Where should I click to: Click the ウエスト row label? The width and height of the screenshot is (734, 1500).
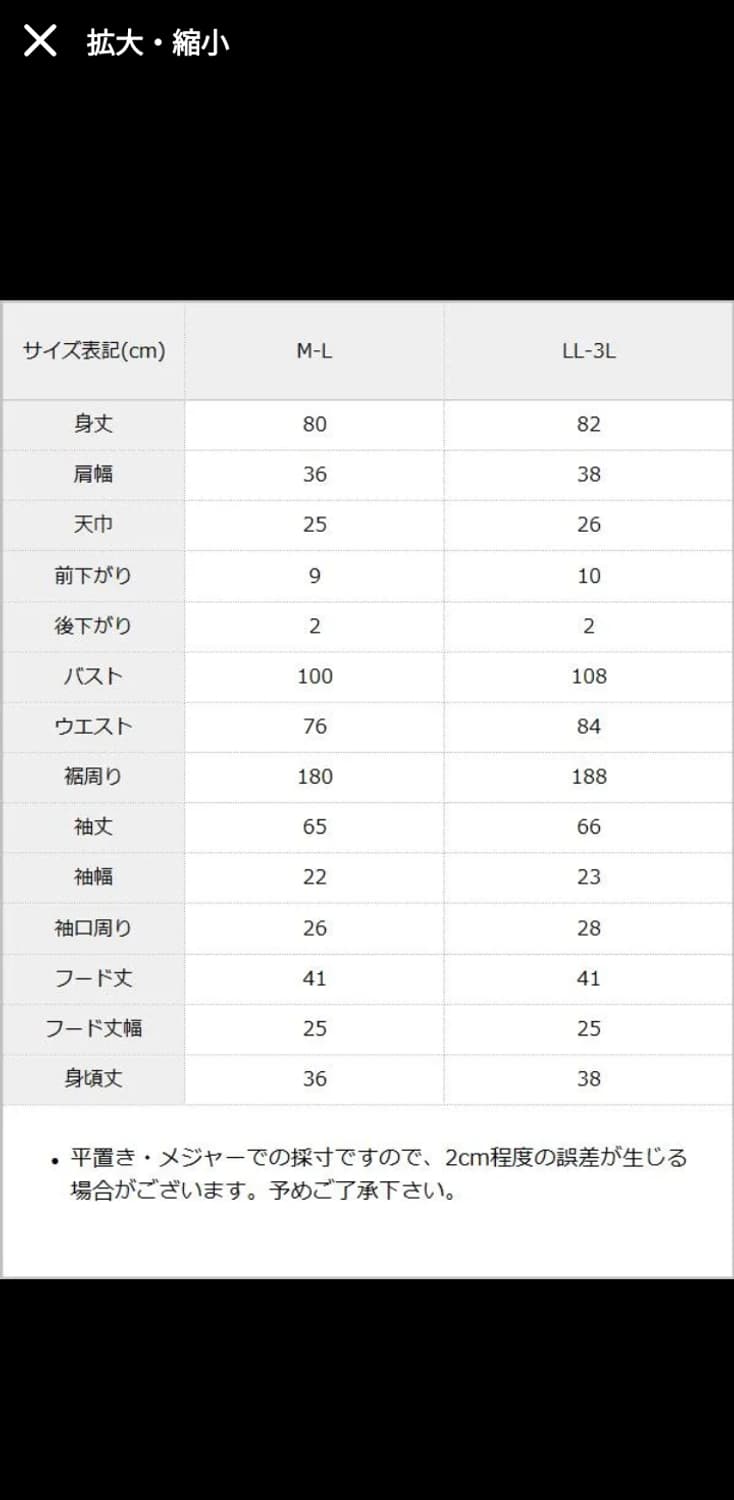tap(94, 727)
